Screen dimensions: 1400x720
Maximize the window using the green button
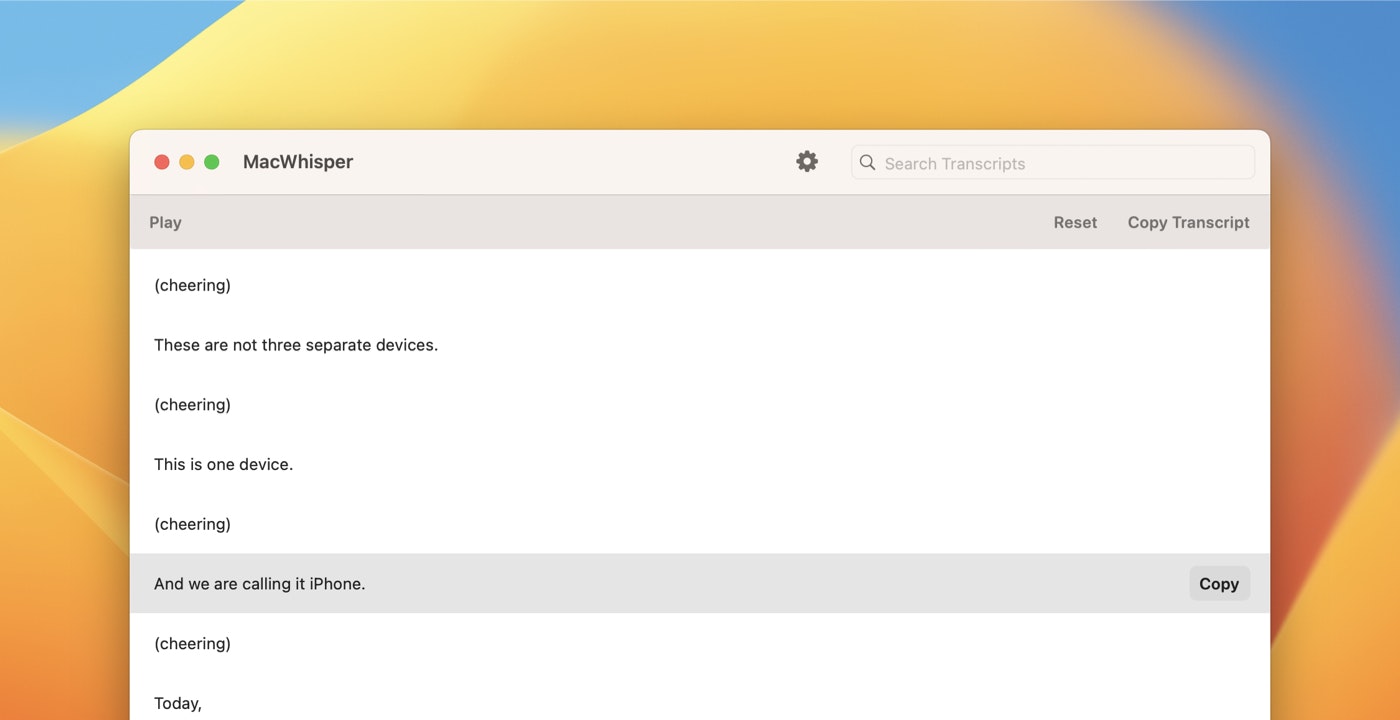[x=212, y=162]
